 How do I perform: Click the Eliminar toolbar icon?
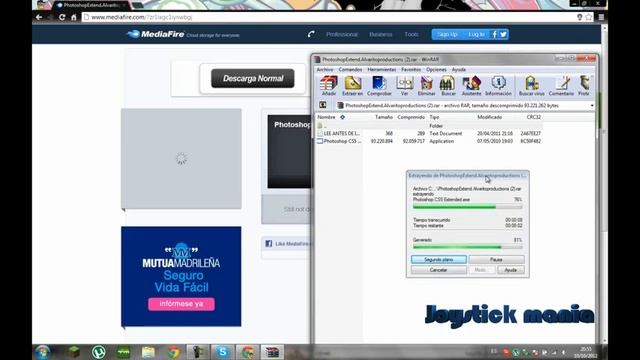[426, 86]
